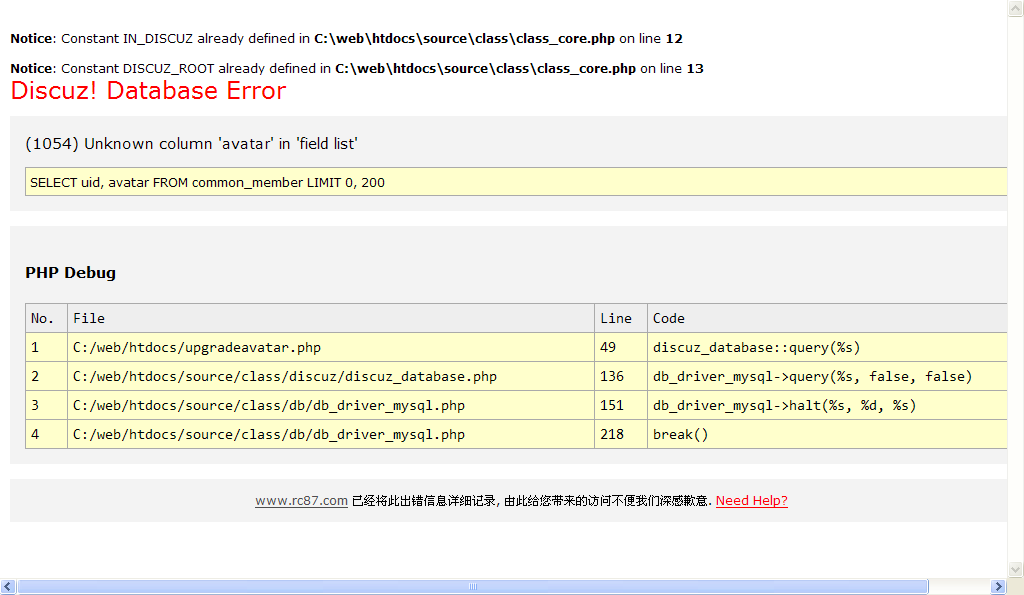
Task: Click the vertical scrollbar up arrow
Action: 1016,8
